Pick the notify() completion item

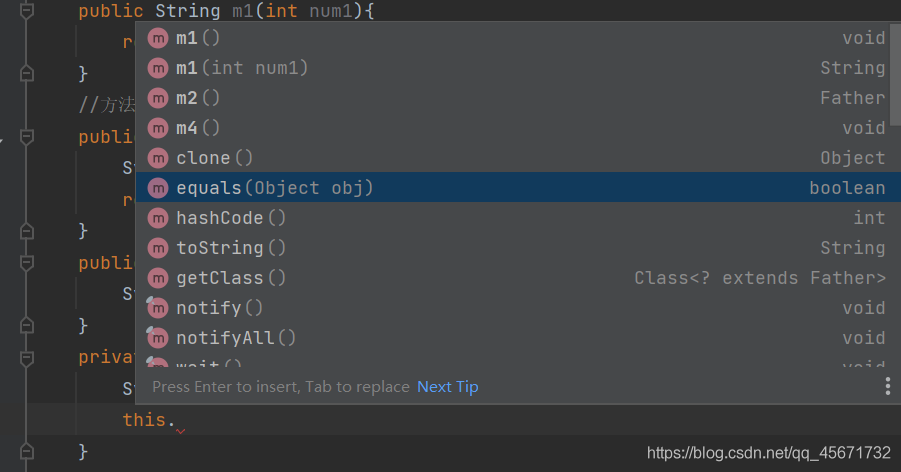220,308
